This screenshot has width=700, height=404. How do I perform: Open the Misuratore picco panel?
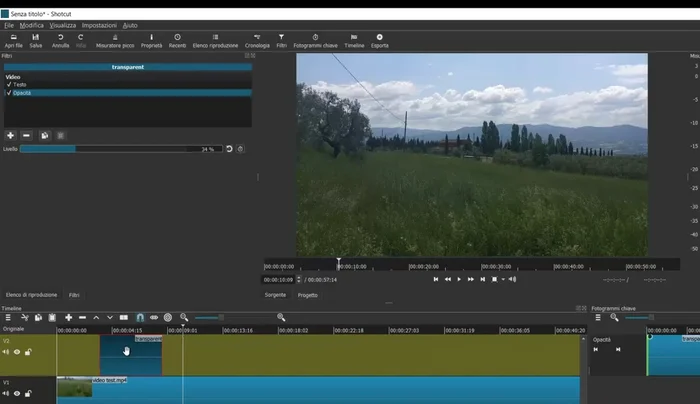(x=115, y=41)
